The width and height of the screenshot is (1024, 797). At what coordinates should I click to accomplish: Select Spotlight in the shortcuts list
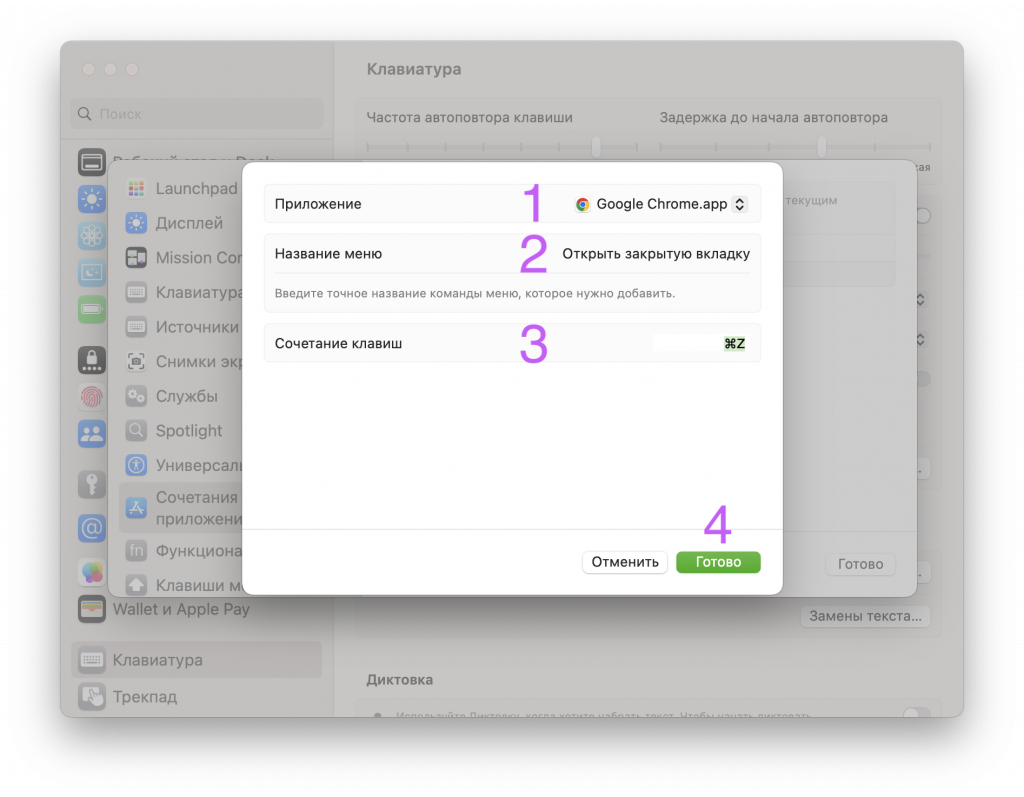183,431
